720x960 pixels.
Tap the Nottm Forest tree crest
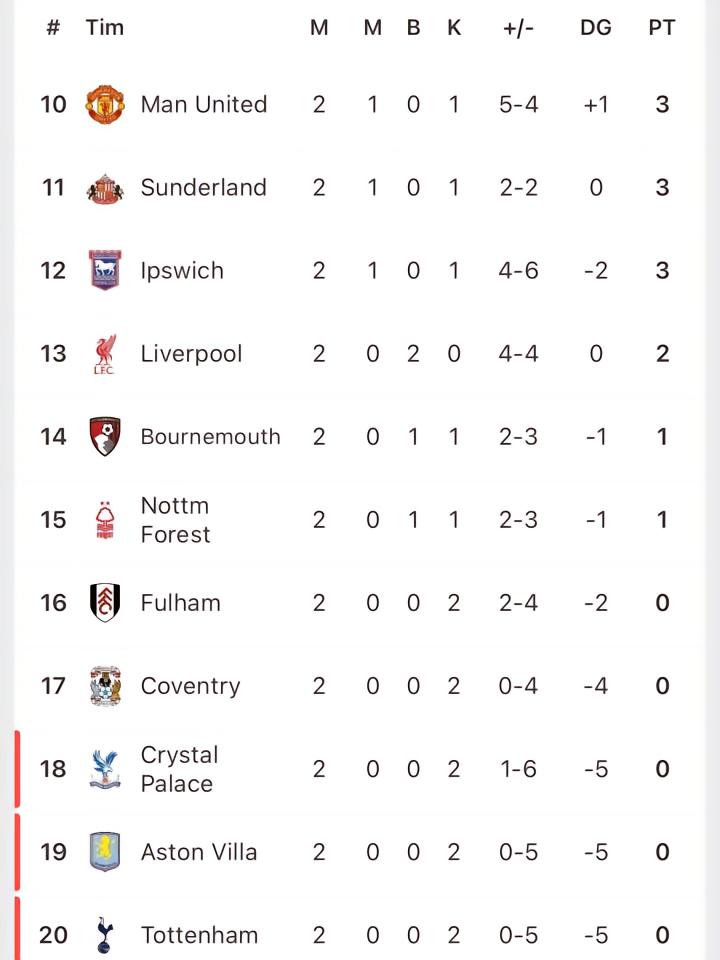tap(105, 520)
